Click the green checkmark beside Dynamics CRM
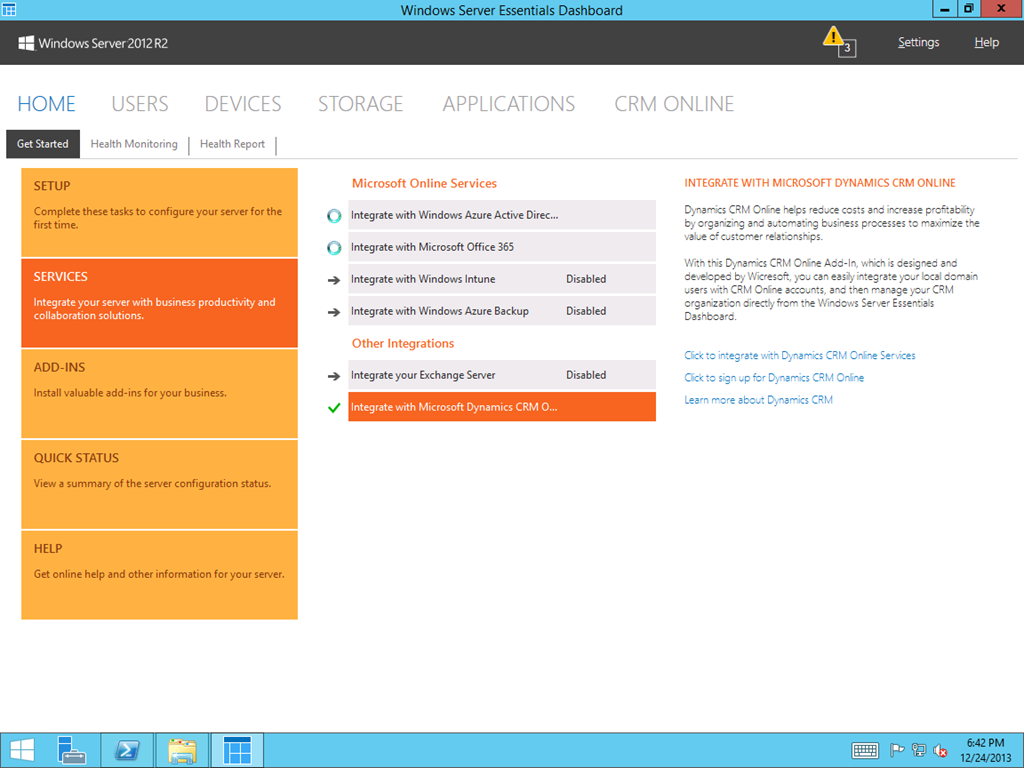 334,407
